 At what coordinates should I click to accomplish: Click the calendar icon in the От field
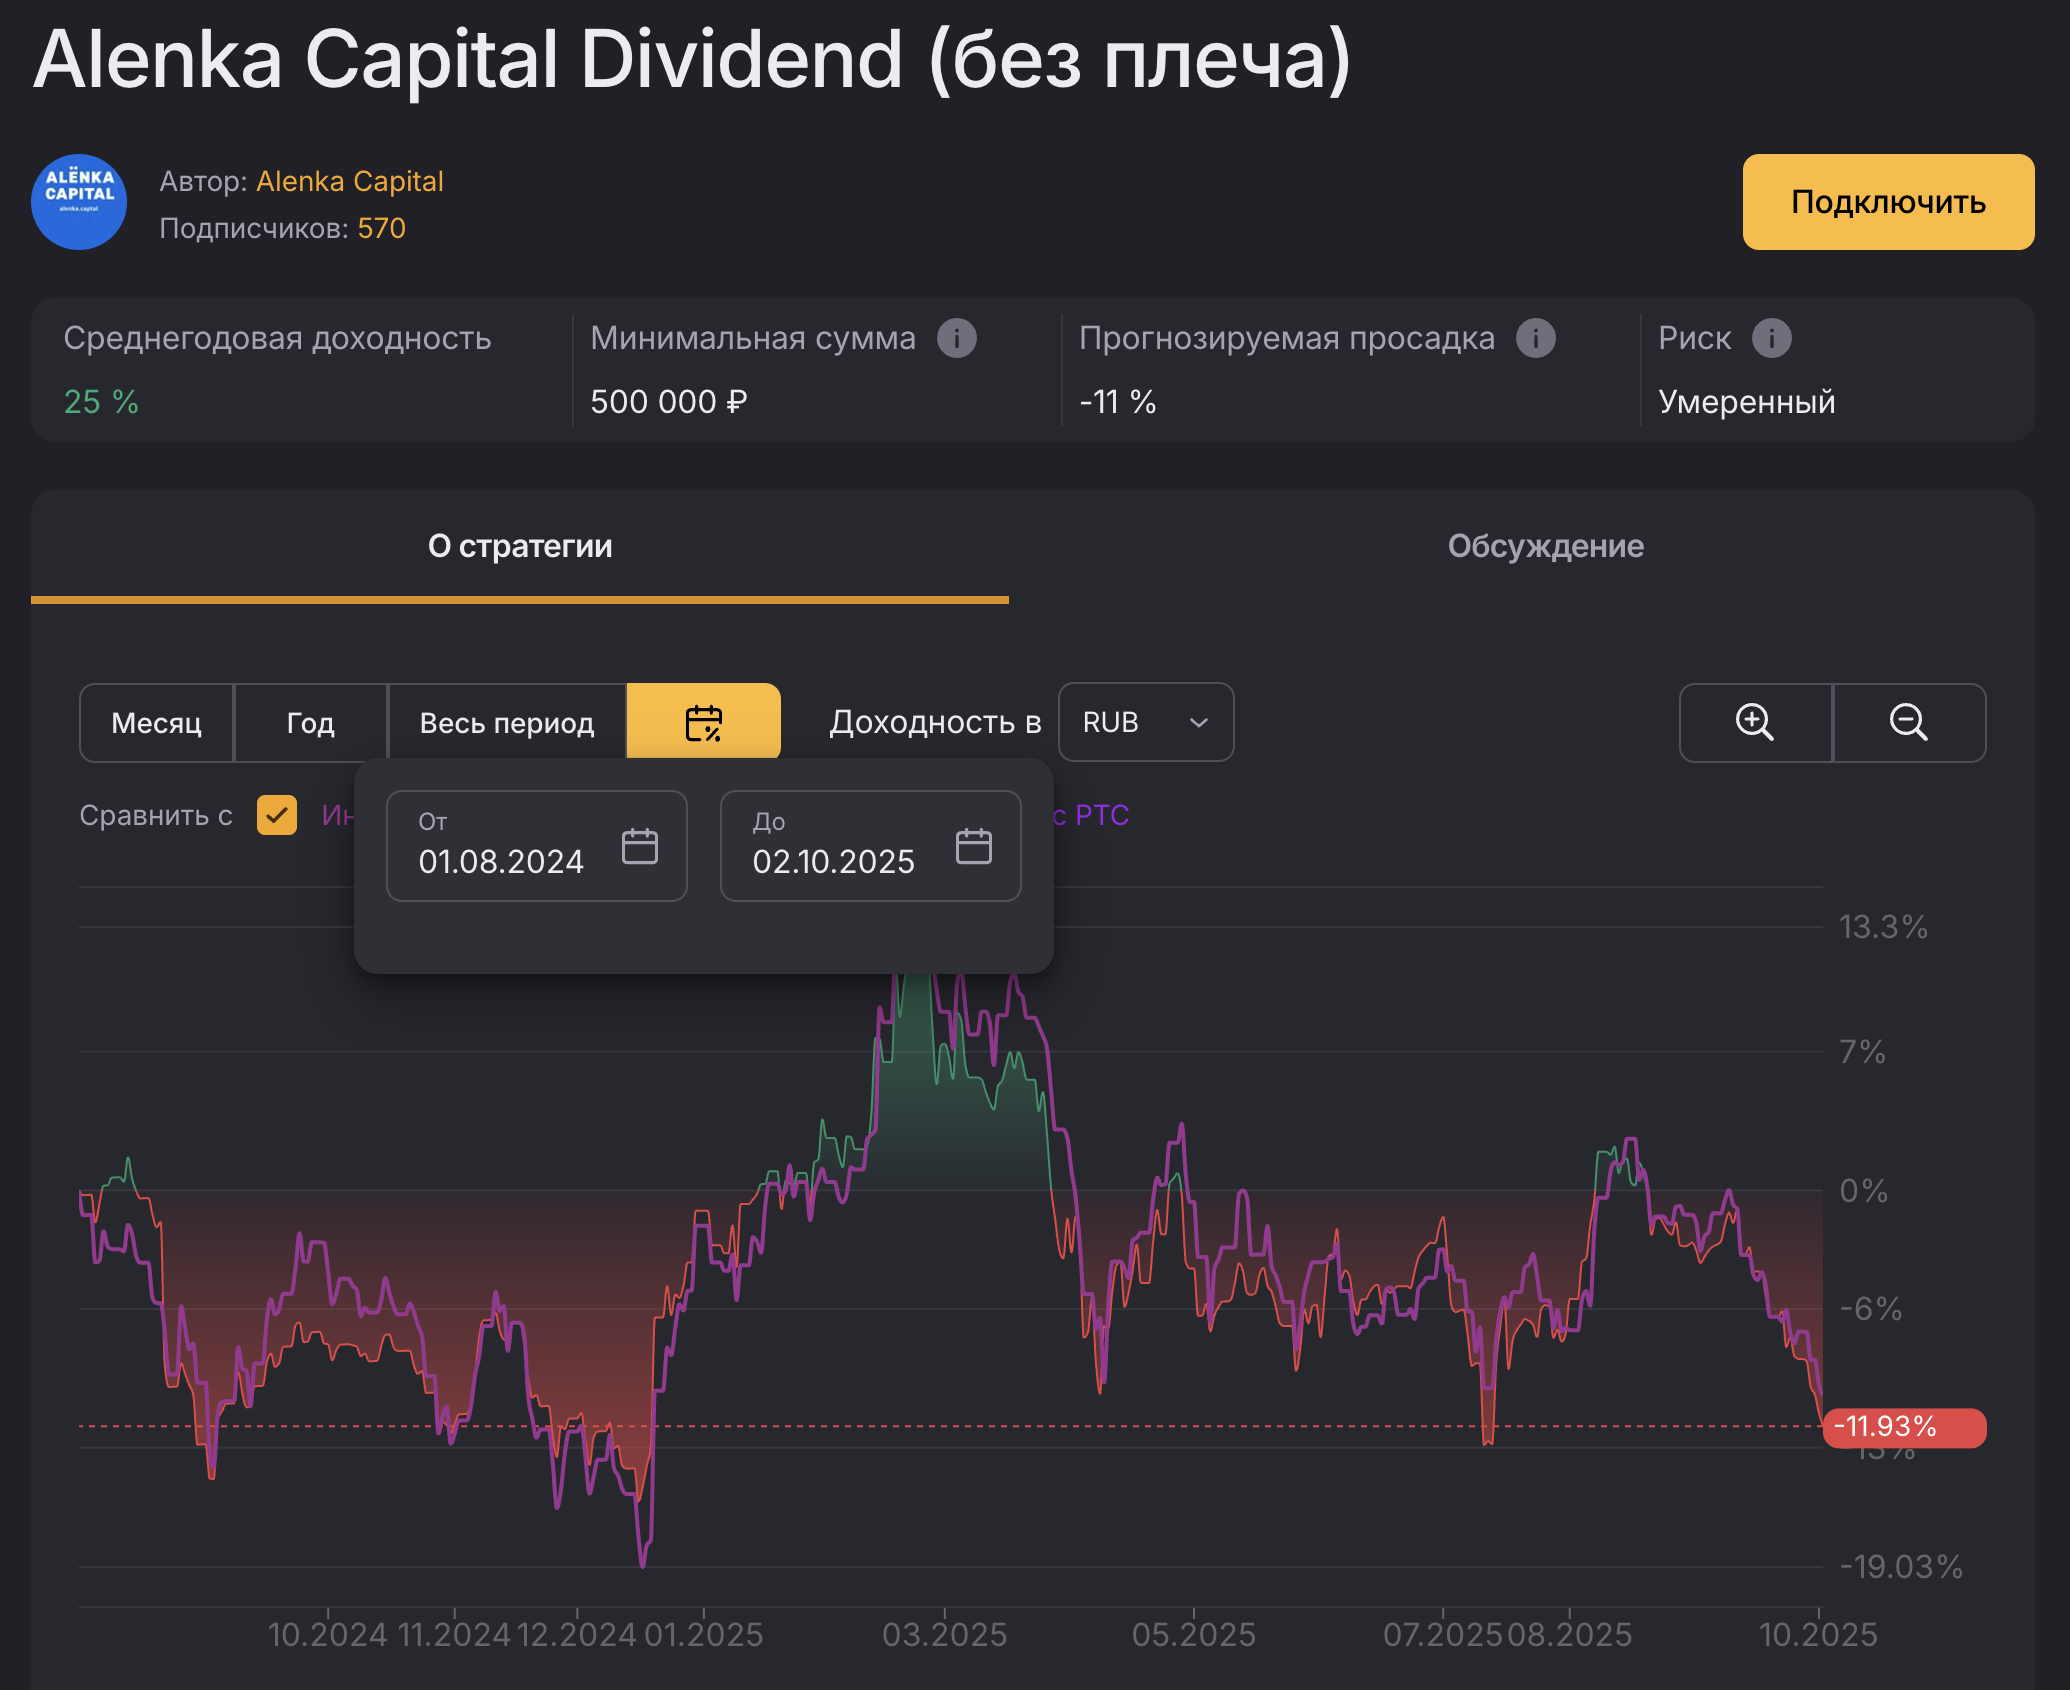[639, 846]
